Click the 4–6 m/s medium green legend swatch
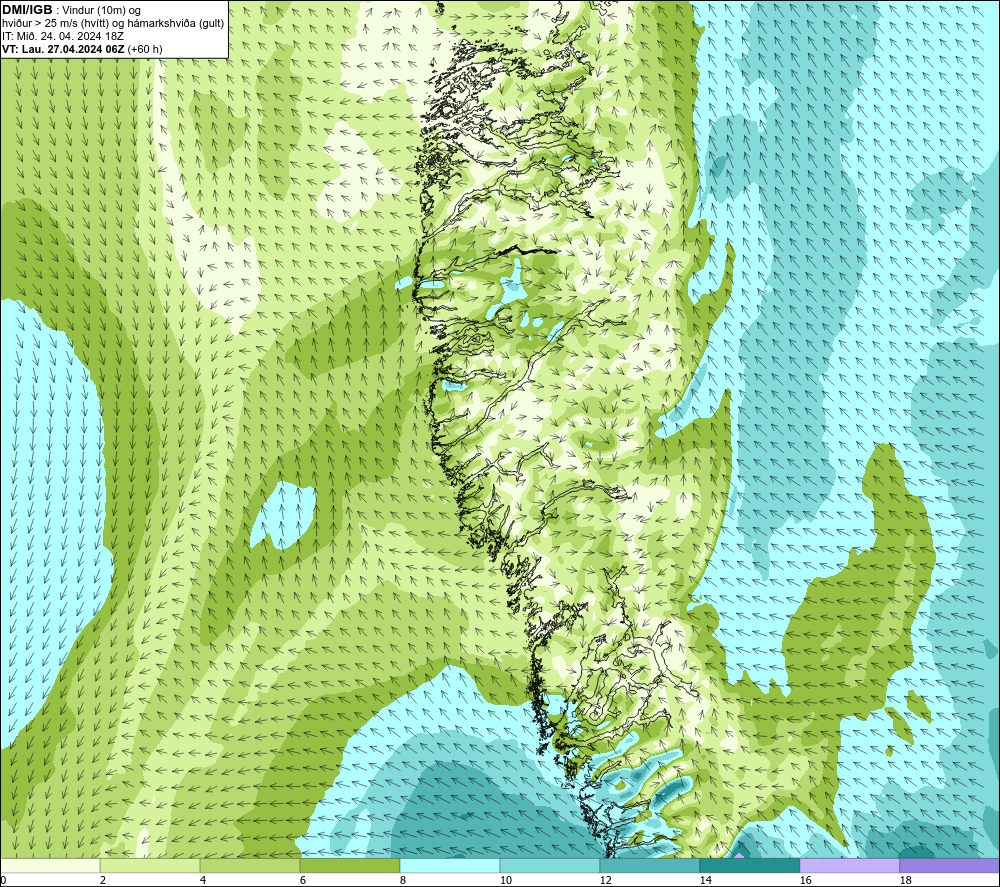The width and height of the screenshot is (1000, 887). click(x=250, y=865)
